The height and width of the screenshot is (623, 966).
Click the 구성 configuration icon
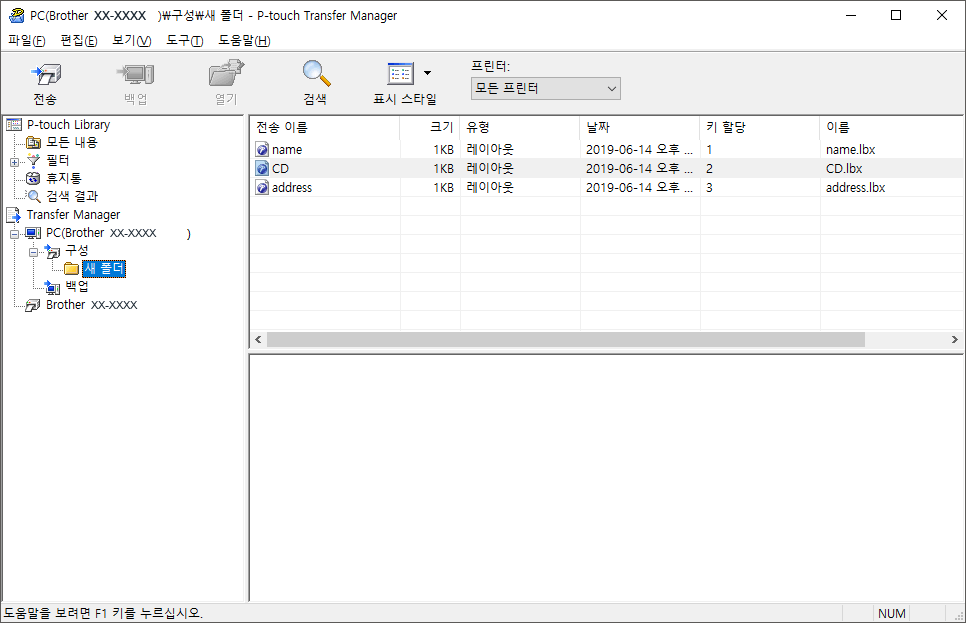[52, 251]
